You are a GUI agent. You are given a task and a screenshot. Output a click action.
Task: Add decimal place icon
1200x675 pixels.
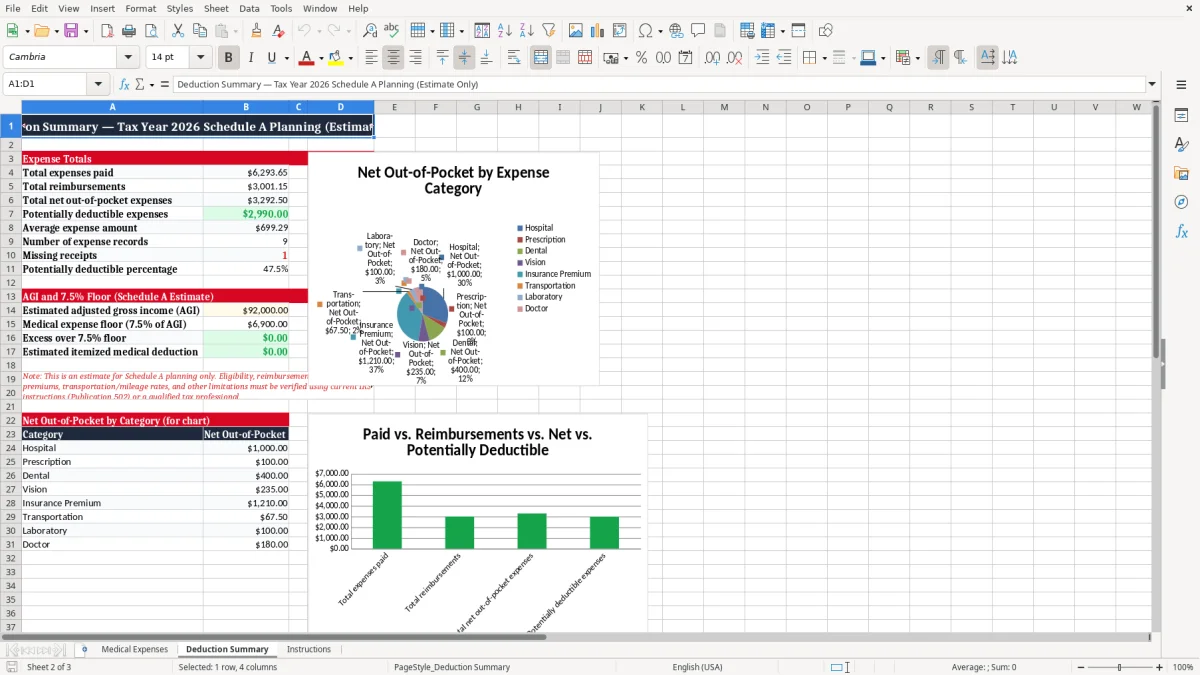pyautogui.click(x=712, y=58)
